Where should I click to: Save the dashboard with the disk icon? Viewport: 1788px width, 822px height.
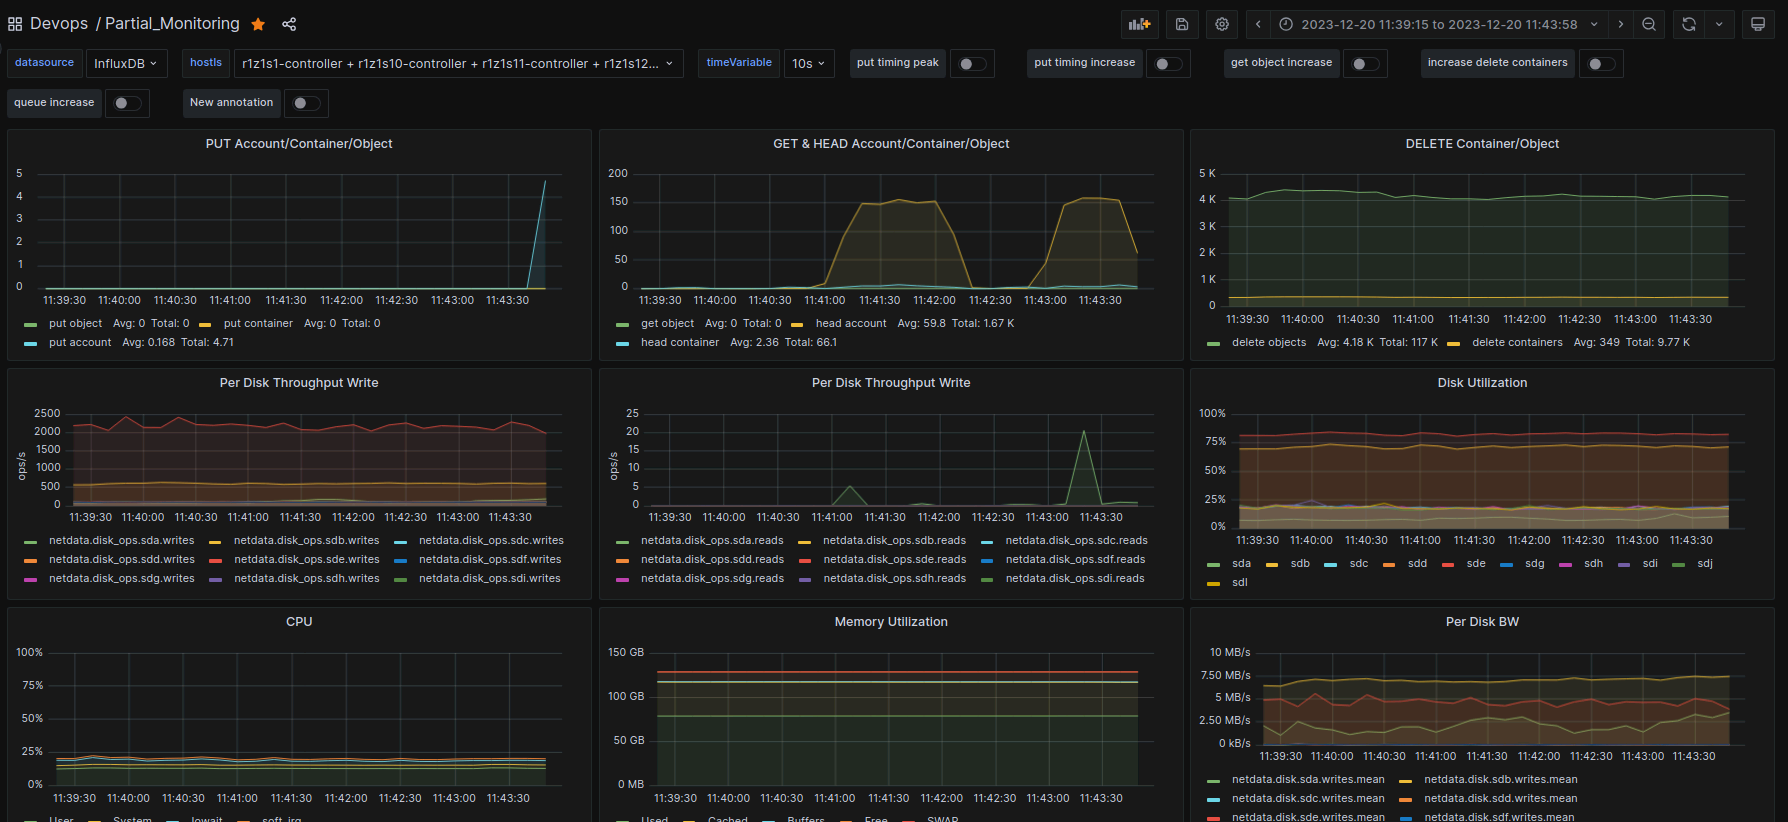(1182, 24)
